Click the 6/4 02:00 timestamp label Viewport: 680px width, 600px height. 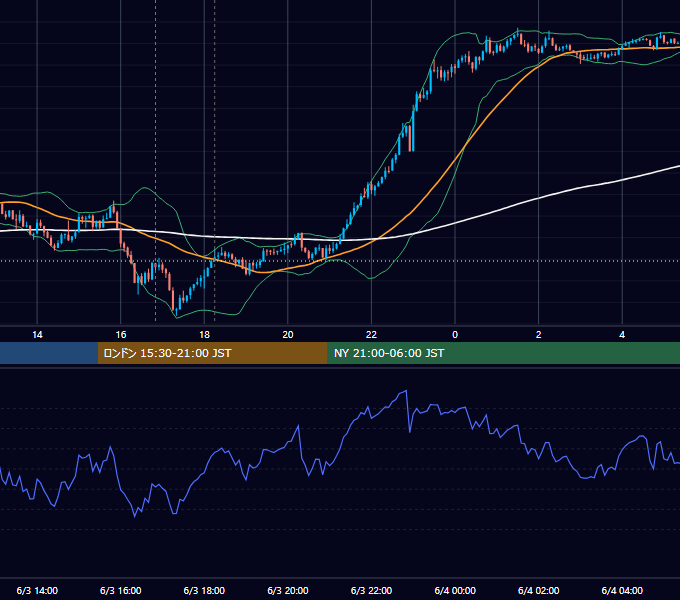coord(539,590)
